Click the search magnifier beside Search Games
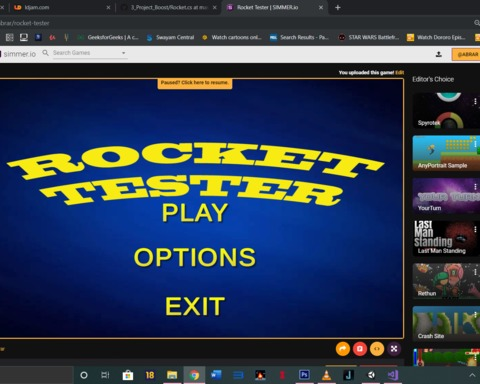Viewport: 480px width, 384px height. click(x=46, y=53)
